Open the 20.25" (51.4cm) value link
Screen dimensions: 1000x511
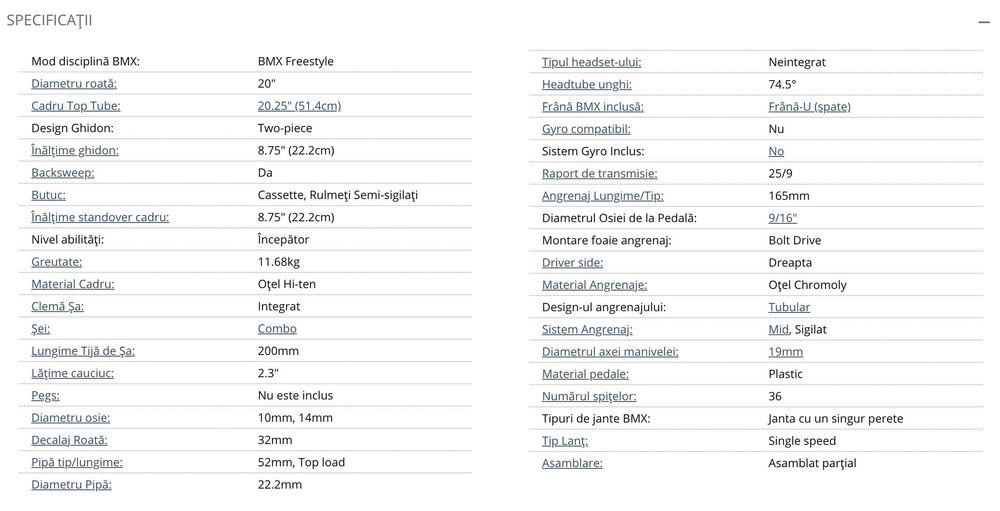click(299, 106)
